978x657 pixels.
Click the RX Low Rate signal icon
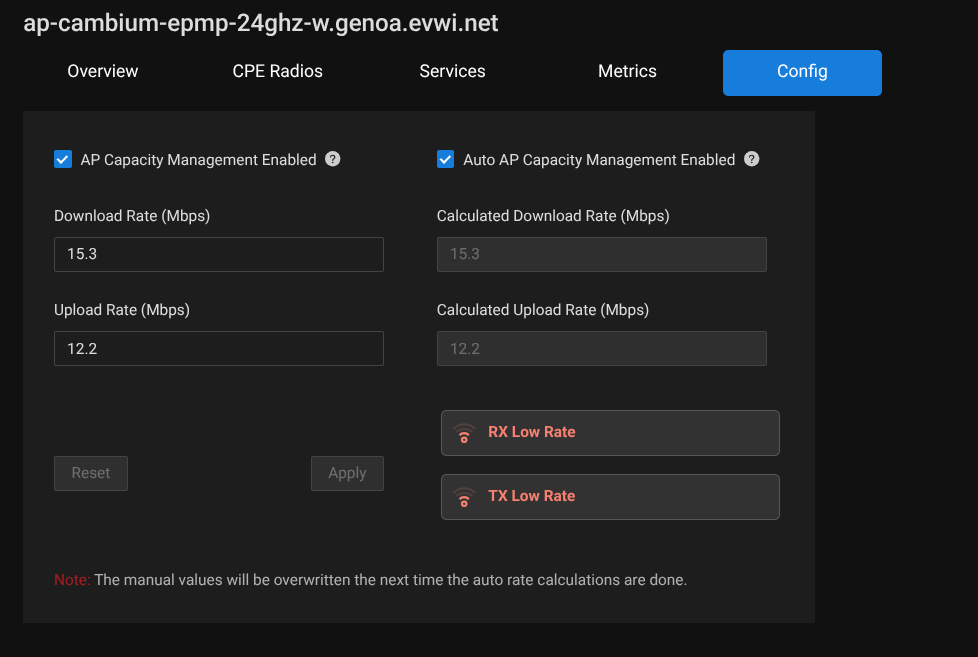coord(463,433)
